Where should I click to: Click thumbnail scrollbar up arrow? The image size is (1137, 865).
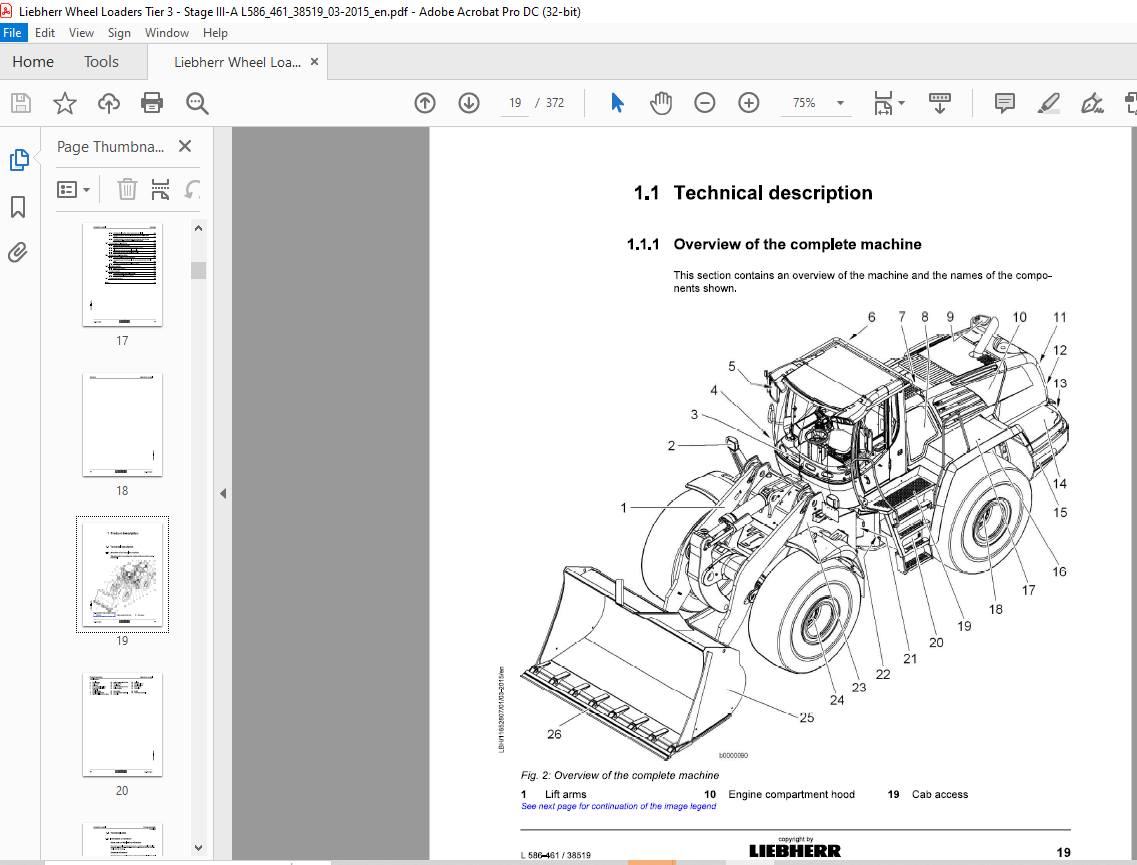(199, 228)
